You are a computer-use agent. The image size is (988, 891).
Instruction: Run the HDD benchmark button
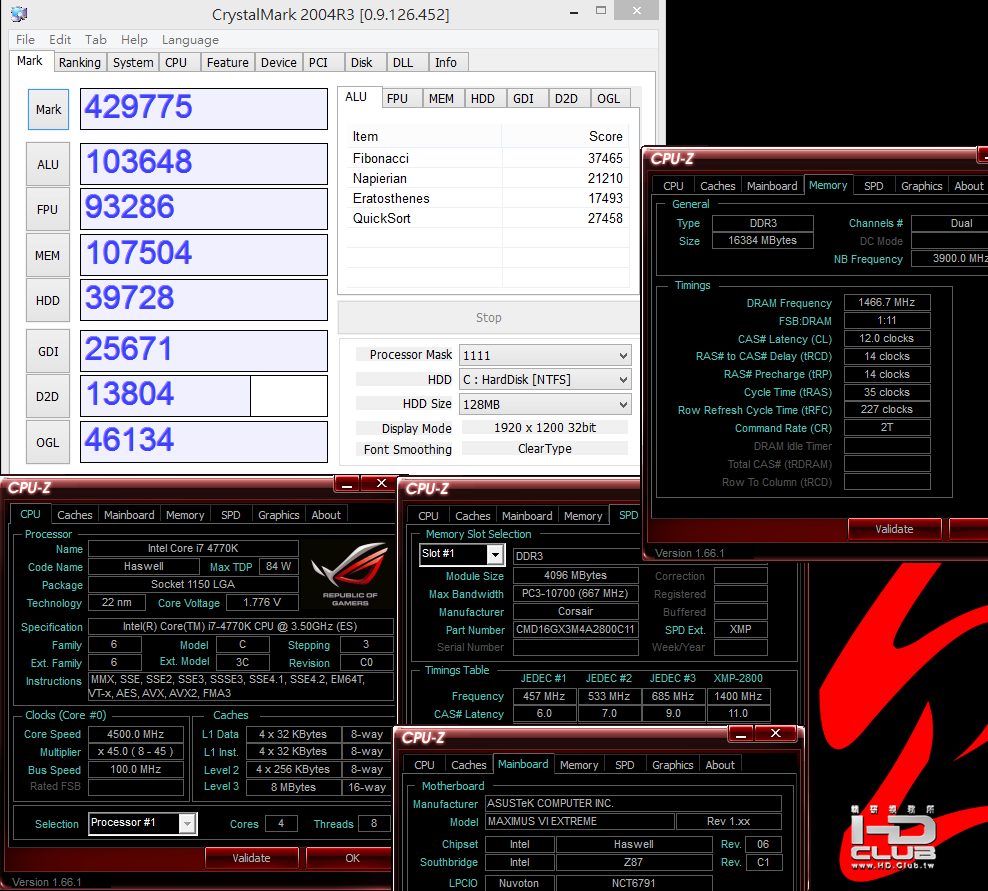(48, 301)
